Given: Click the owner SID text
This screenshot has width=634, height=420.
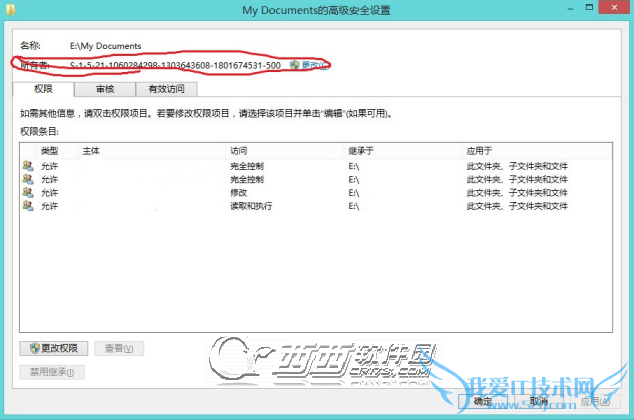Looking at the screenshot, I should click(x=175, y=65).
